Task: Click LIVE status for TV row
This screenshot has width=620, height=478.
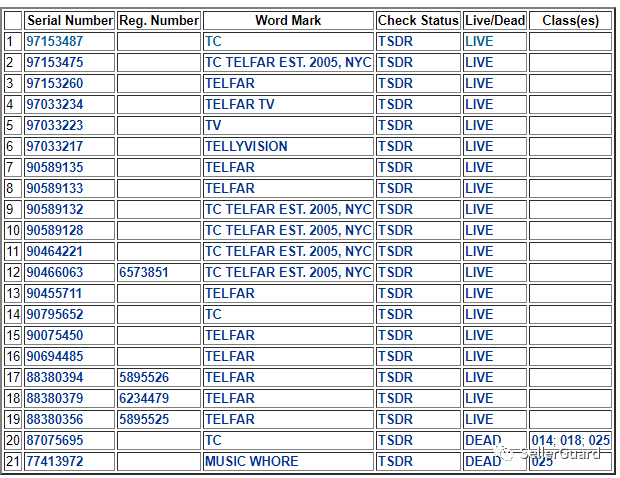Action: [479, 125]
